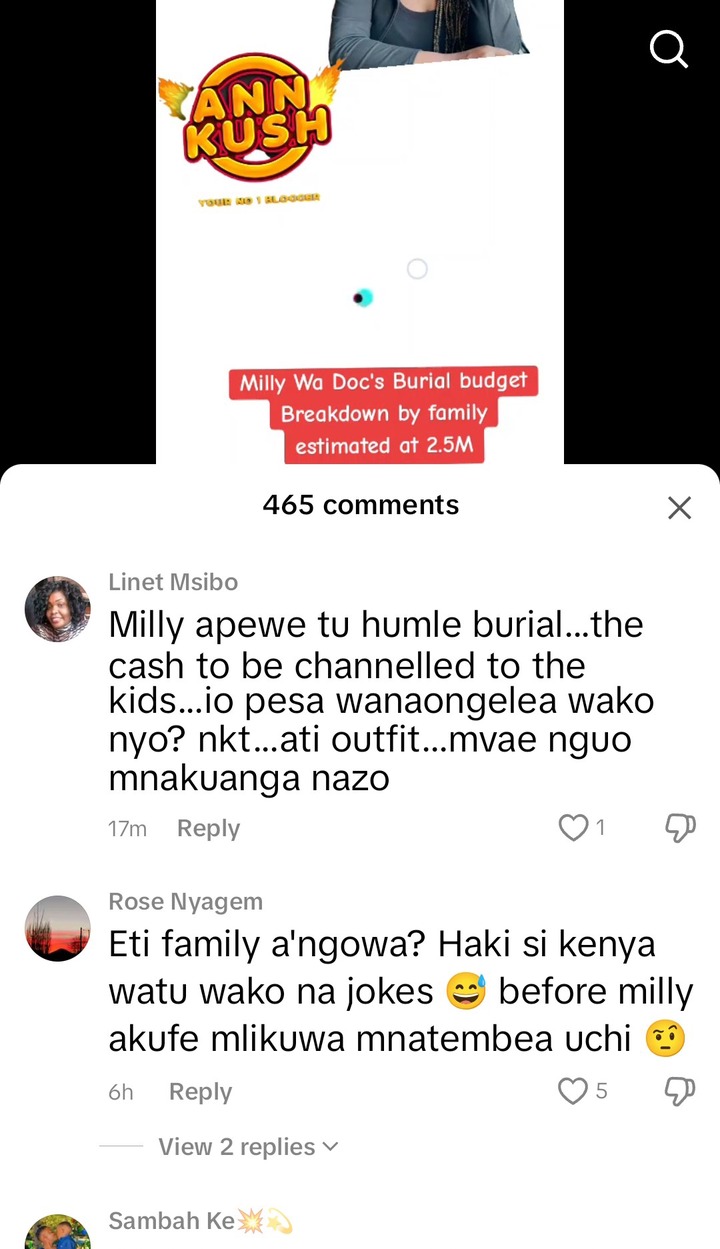Open Sambah Ke's profile picture
The height and width of the screenshot is (1249, 720).
[x=58, y=1232]
